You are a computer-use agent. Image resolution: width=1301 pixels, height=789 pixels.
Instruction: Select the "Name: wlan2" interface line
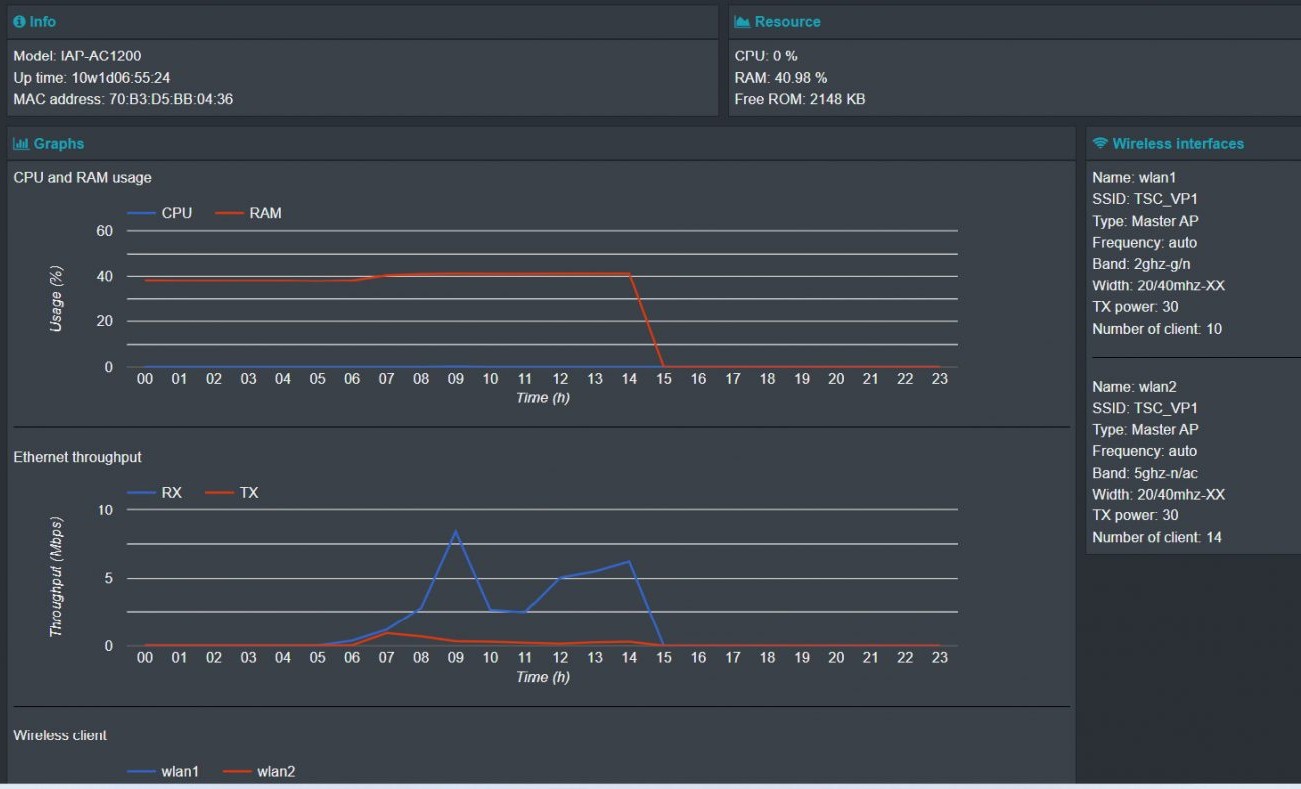(1134, 386)
